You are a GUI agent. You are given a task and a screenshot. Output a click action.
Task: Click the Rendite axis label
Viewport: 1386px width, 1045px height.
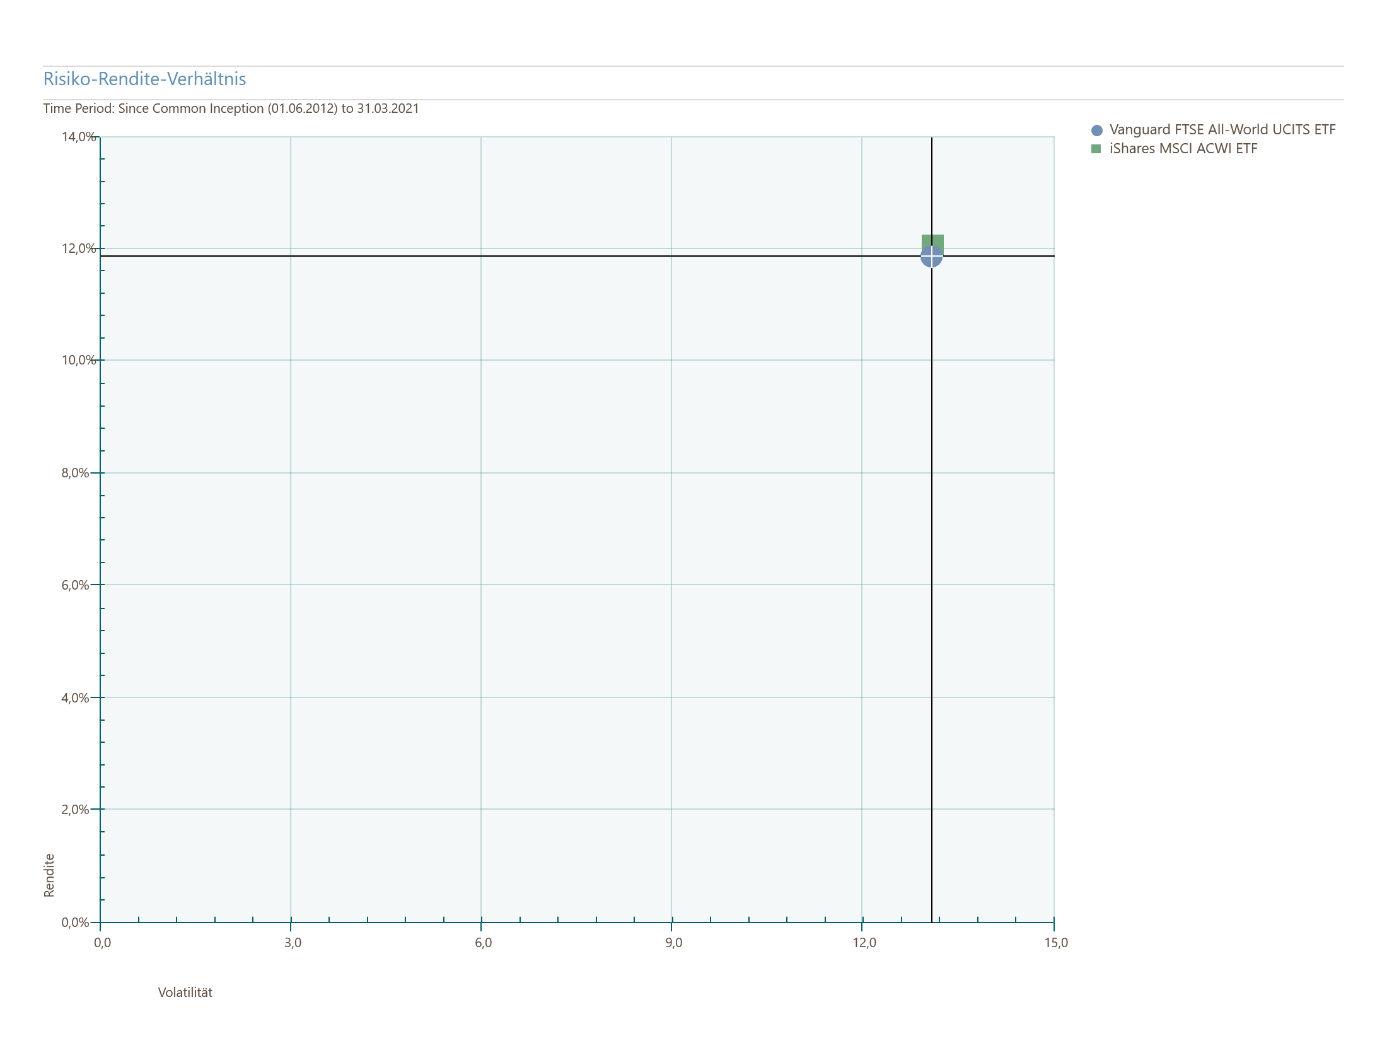(x=50, y=875)
